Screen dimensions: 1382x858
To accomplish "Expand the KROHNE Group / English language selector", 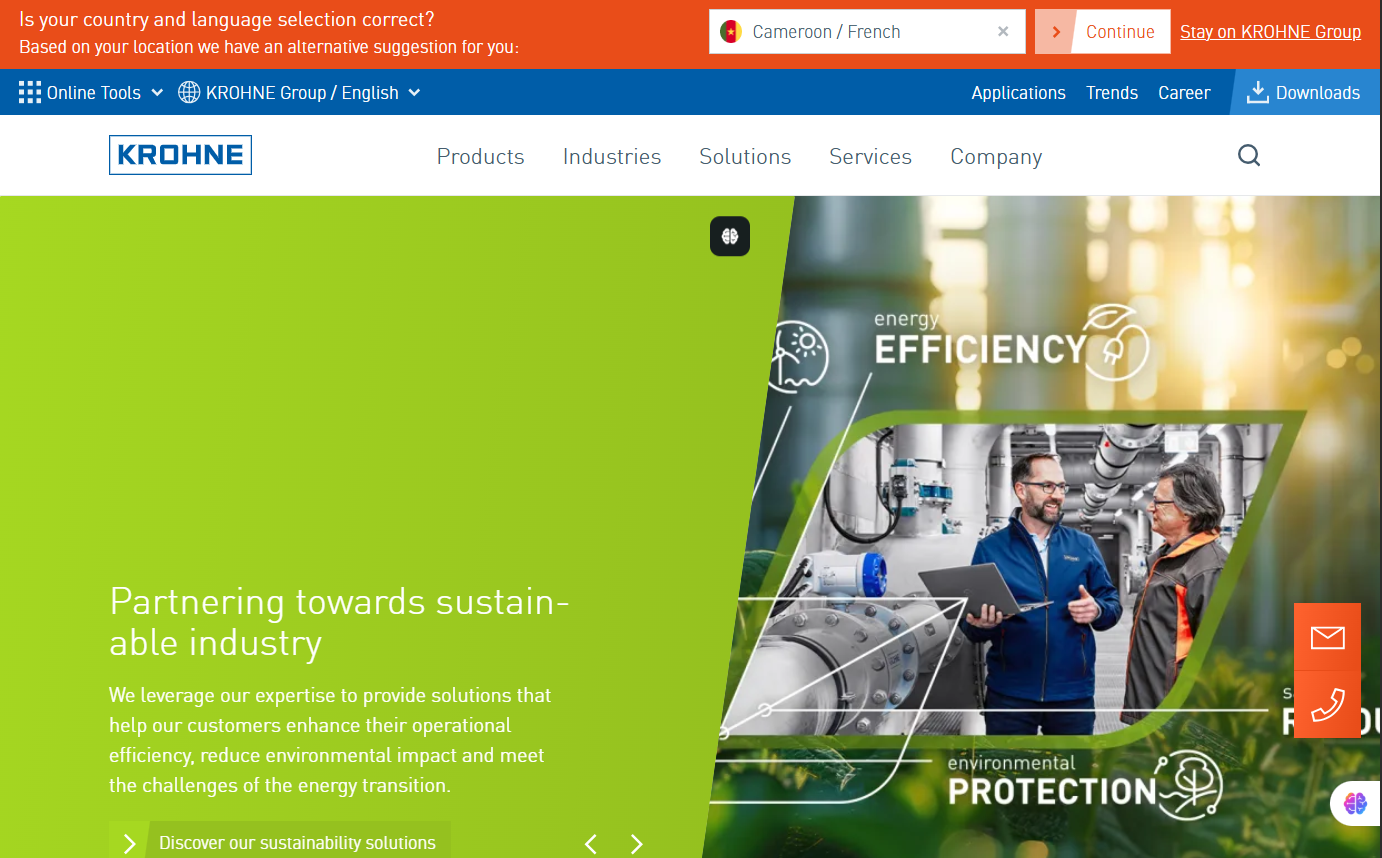I will 300,92.
